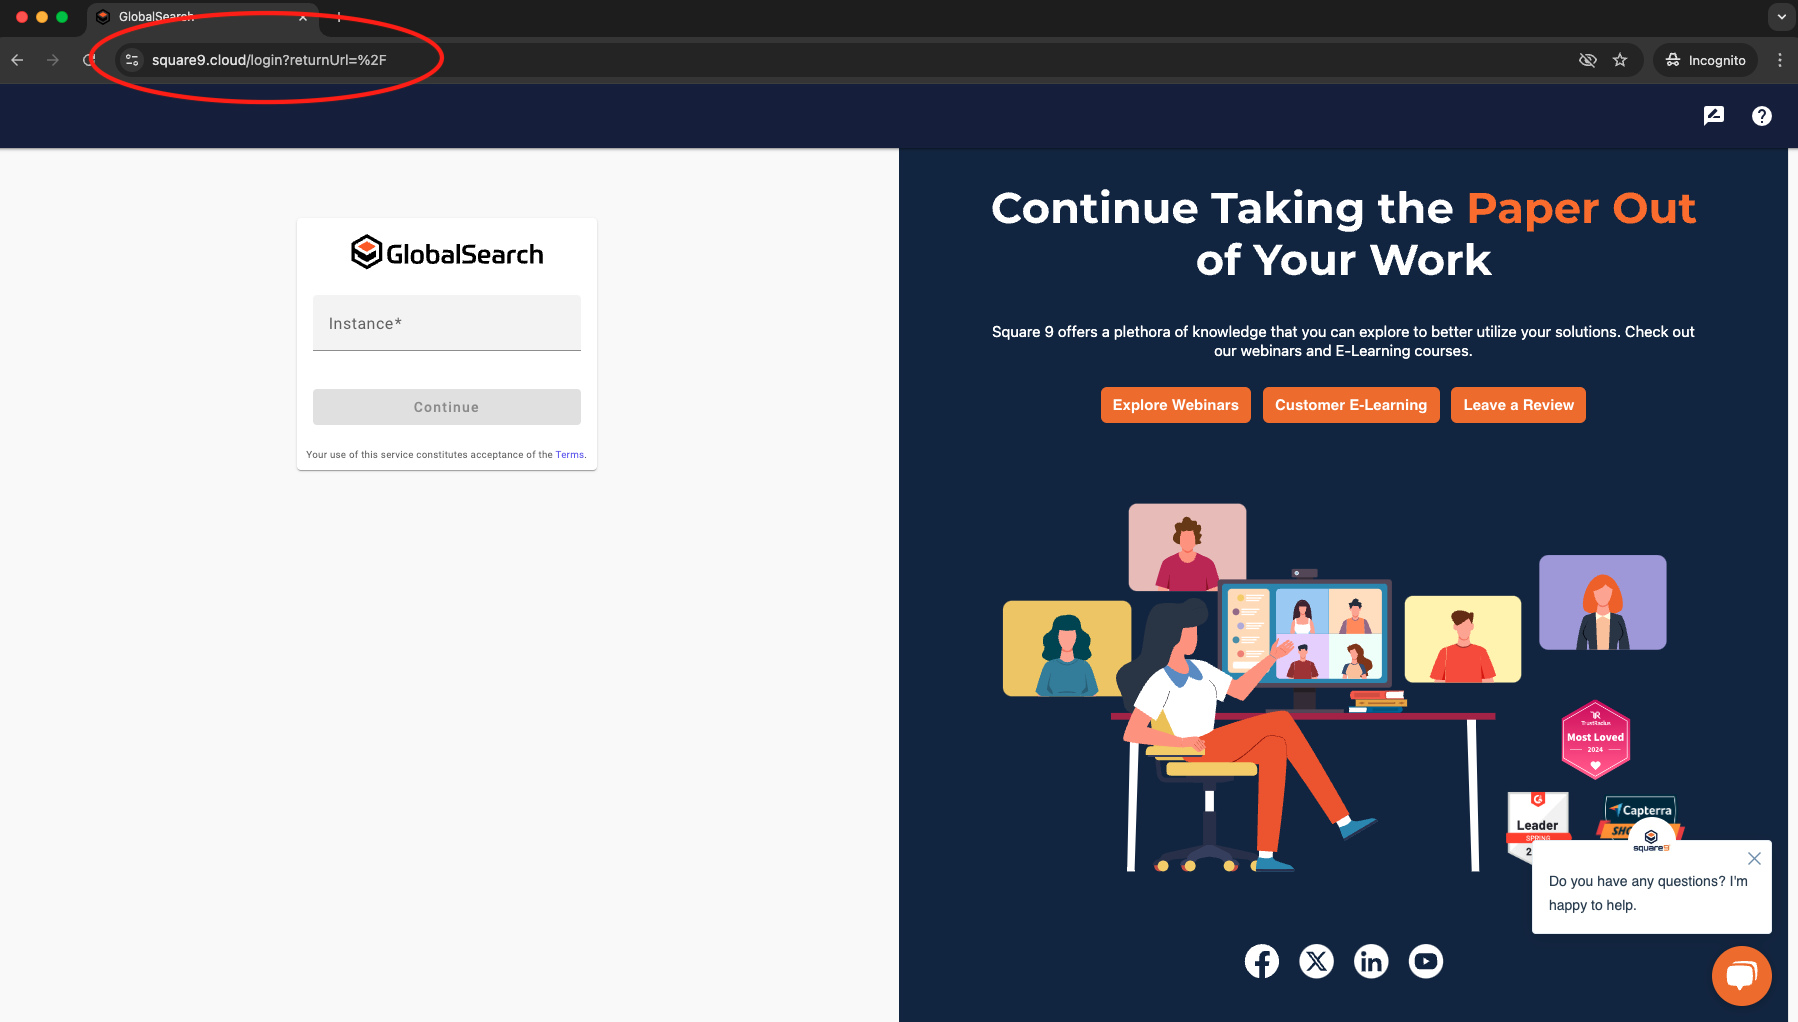Viewport: 1798px width, 1022px height.
Task: Open the Terms link below the form
Action: point(568,454)
